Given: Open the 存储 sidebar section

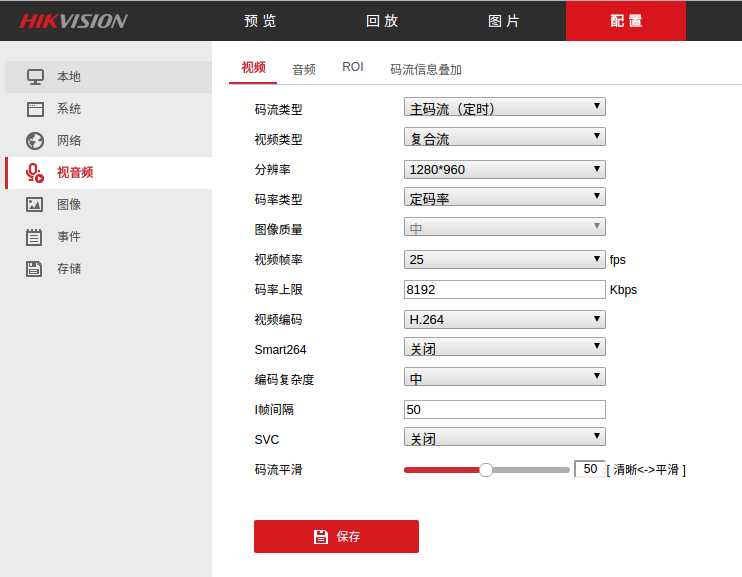Looking at the screenshot, I should click(x=108, y=269).
